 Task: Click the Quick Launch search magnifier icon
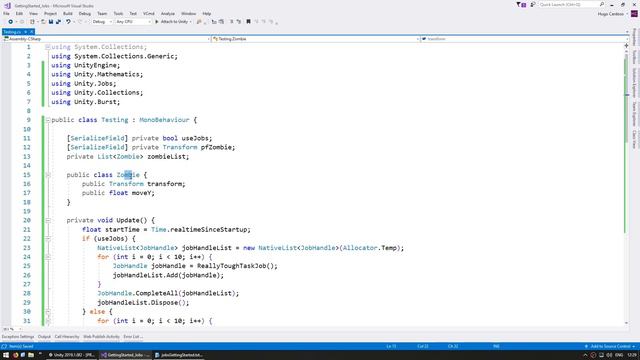pyautogui.click(x=602, y=4)
